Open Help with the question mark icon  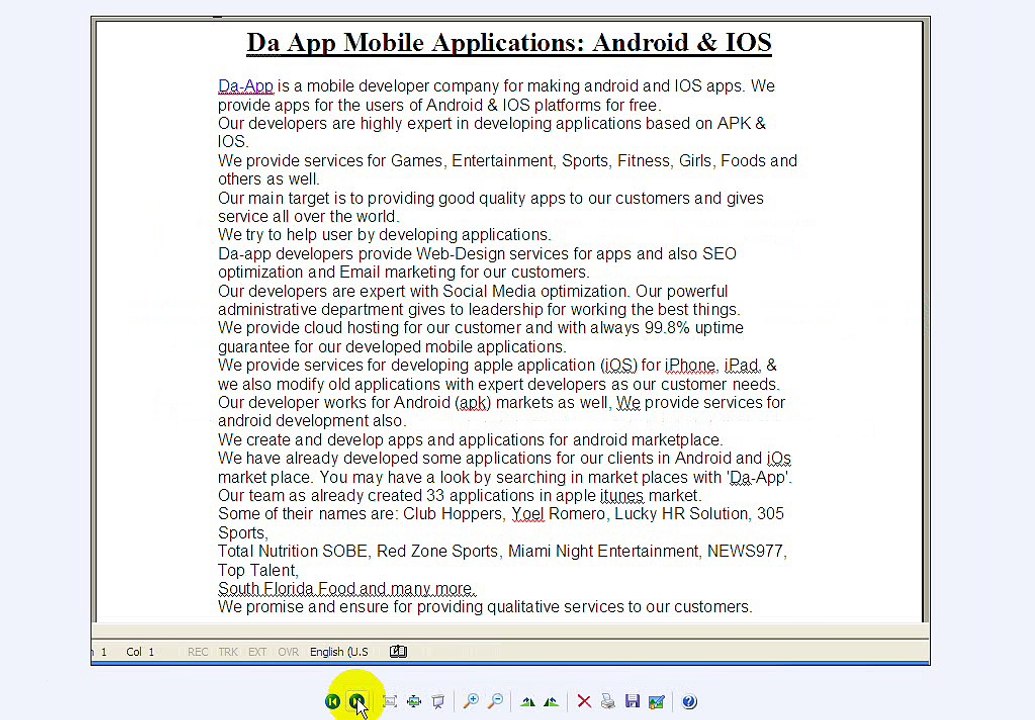pyautogui.click(x=689, y=702)
